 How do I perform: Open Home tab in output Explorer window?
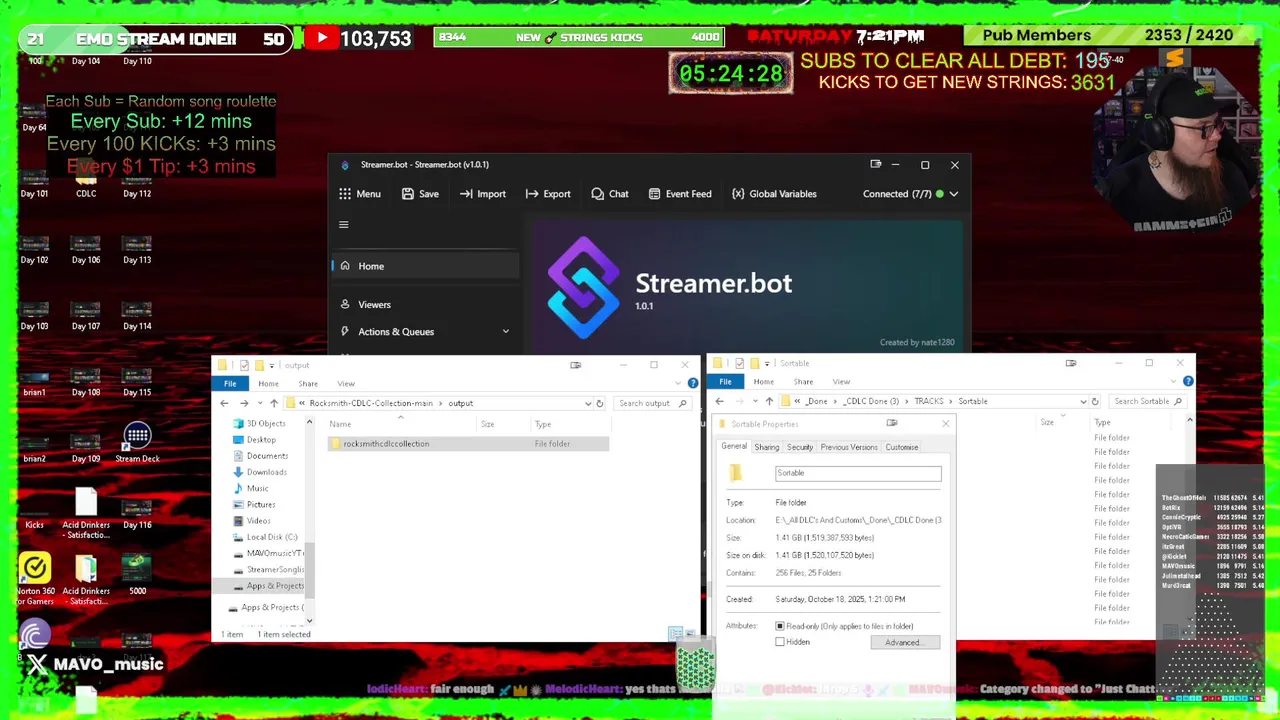[x=268, y=384]
